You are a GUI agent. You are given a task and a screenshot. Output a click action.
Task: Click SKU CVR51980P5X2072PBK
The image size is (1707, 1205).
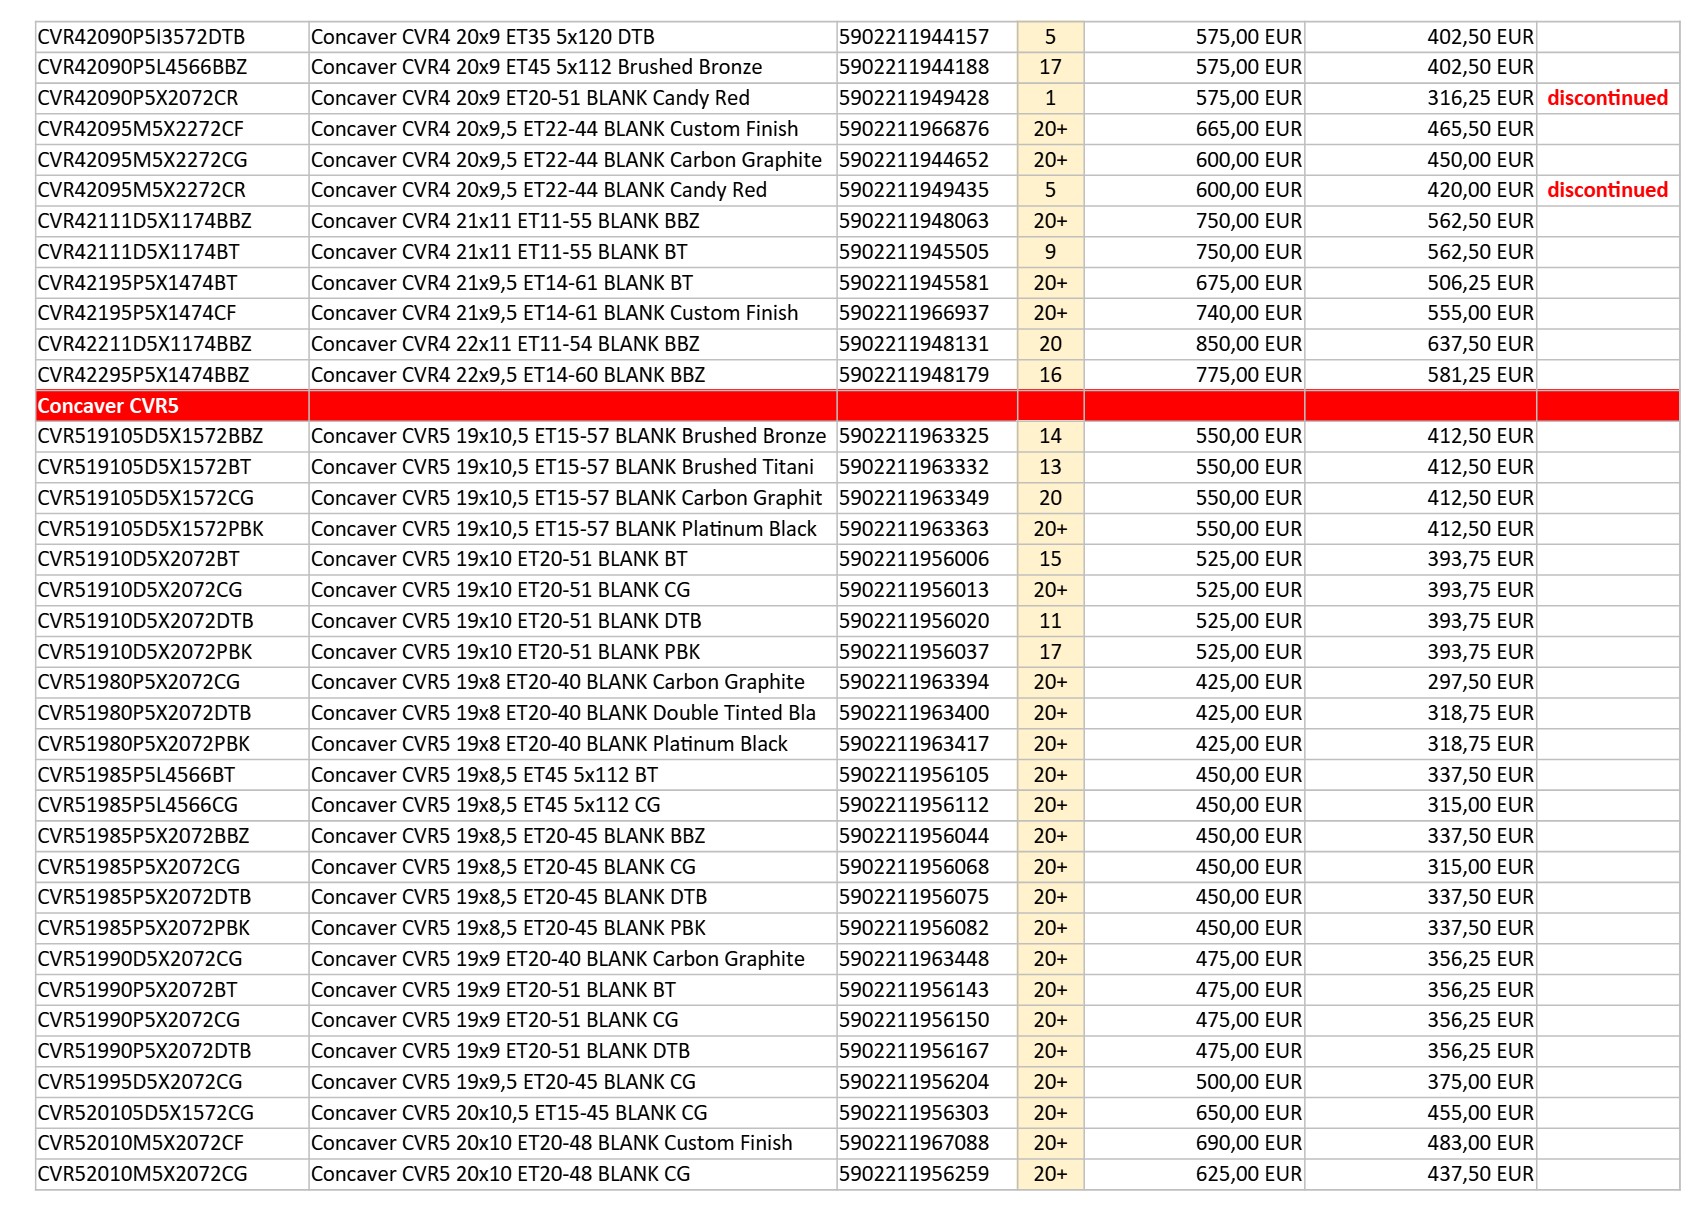pyautogui.click(x=144, y=744)
